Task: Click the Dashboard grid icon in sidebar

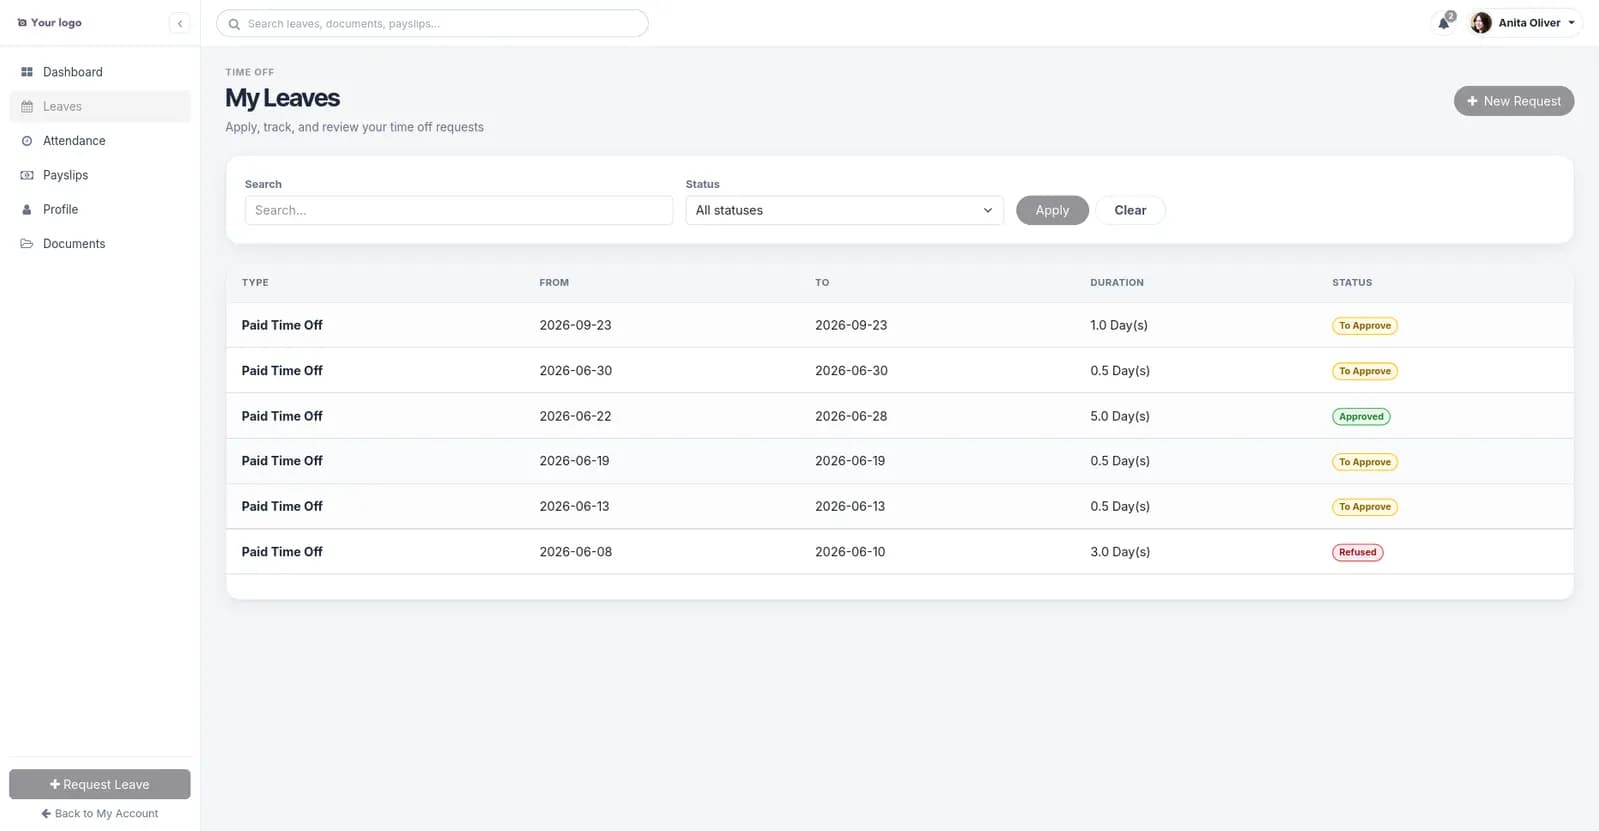Action: pos(27,72)
